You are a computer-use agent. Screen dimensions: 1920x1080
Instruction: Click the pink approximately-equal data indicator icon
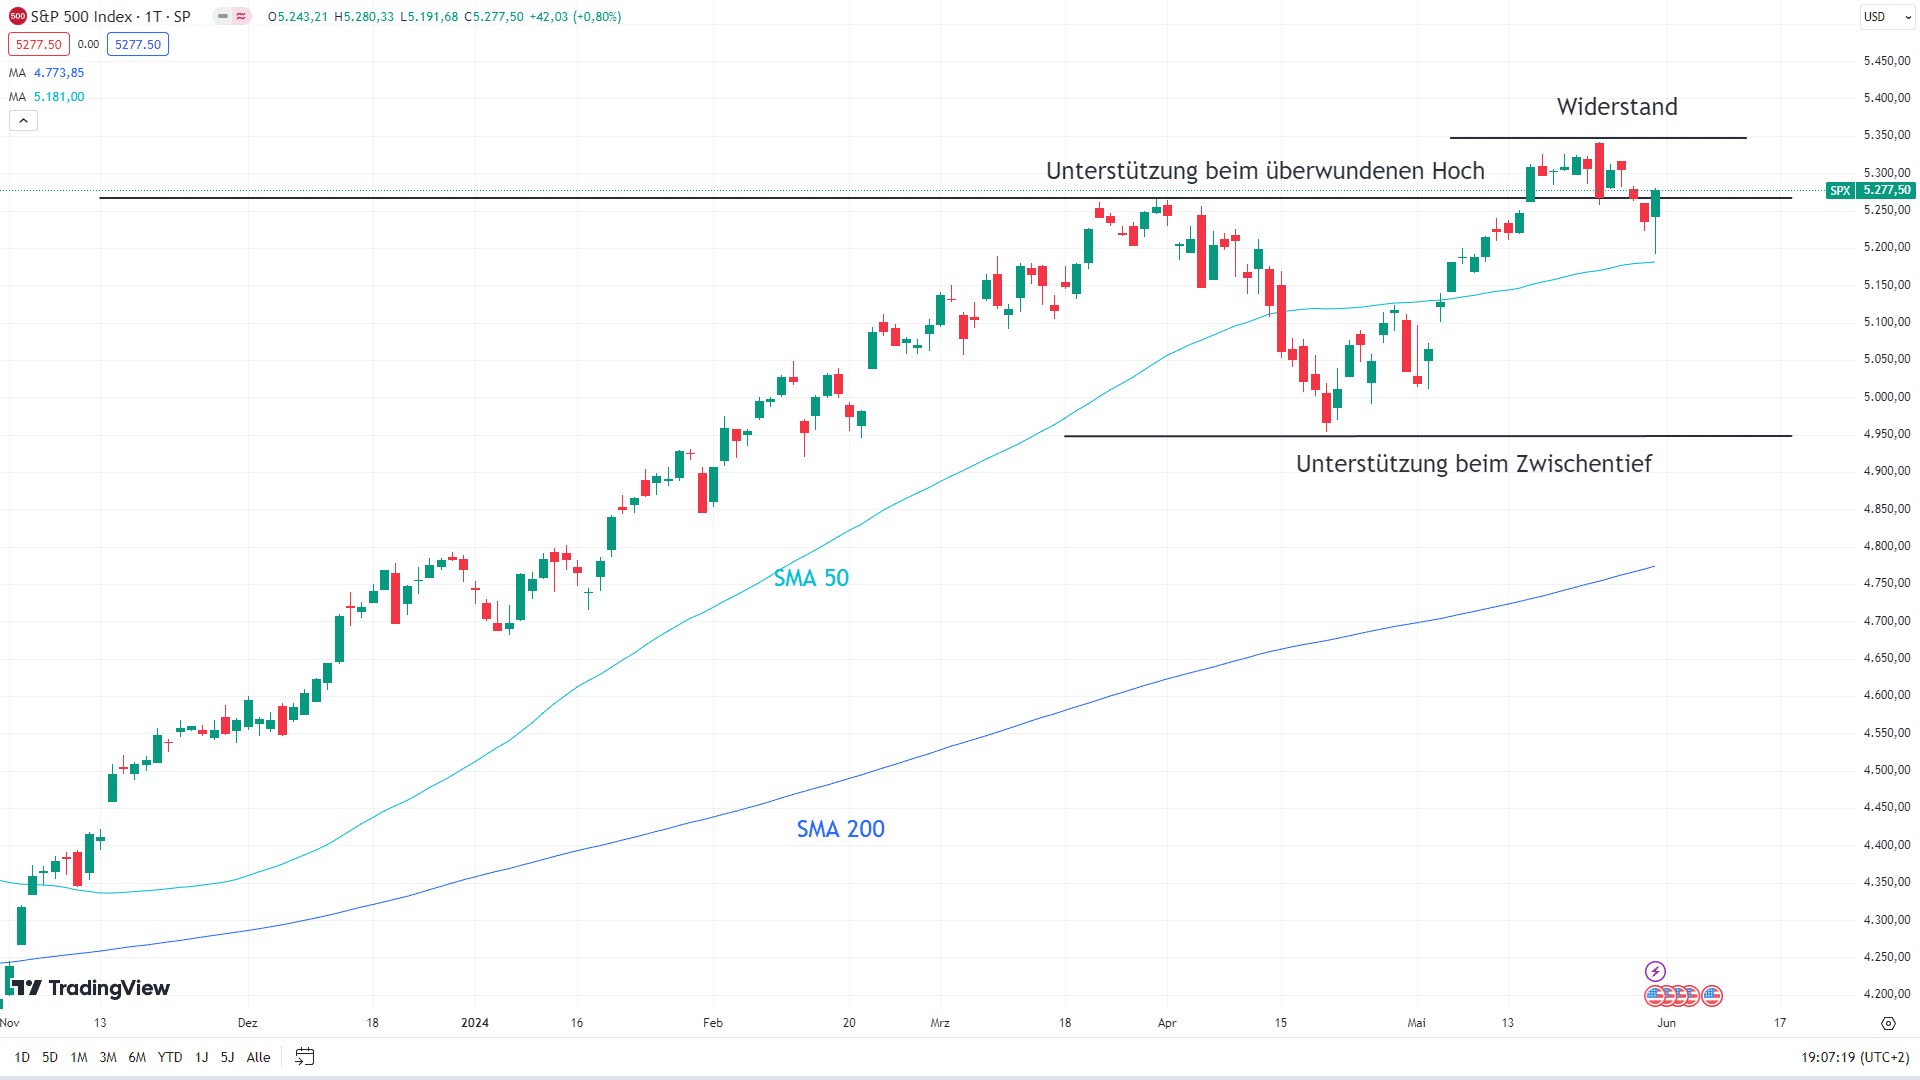pos(241,16)
